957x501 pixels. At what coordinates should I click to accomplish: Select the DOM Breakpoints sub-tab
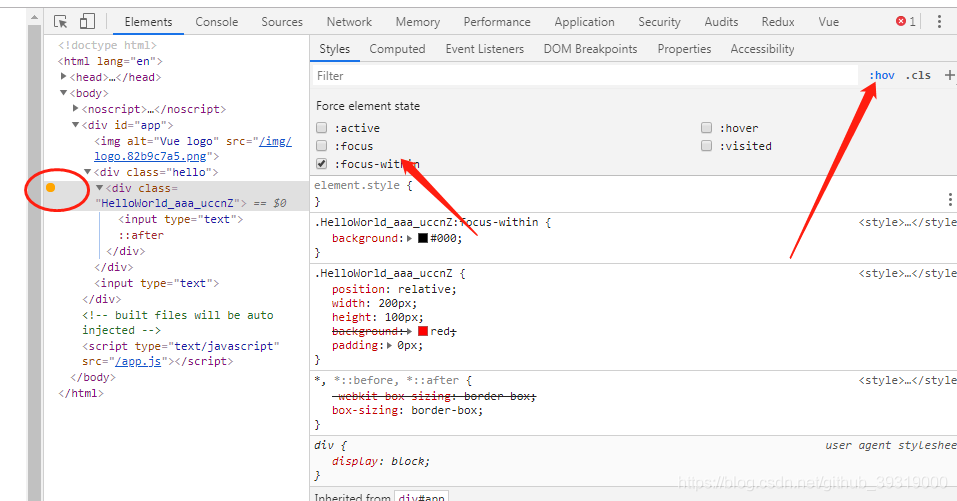[x=590, y=49]
